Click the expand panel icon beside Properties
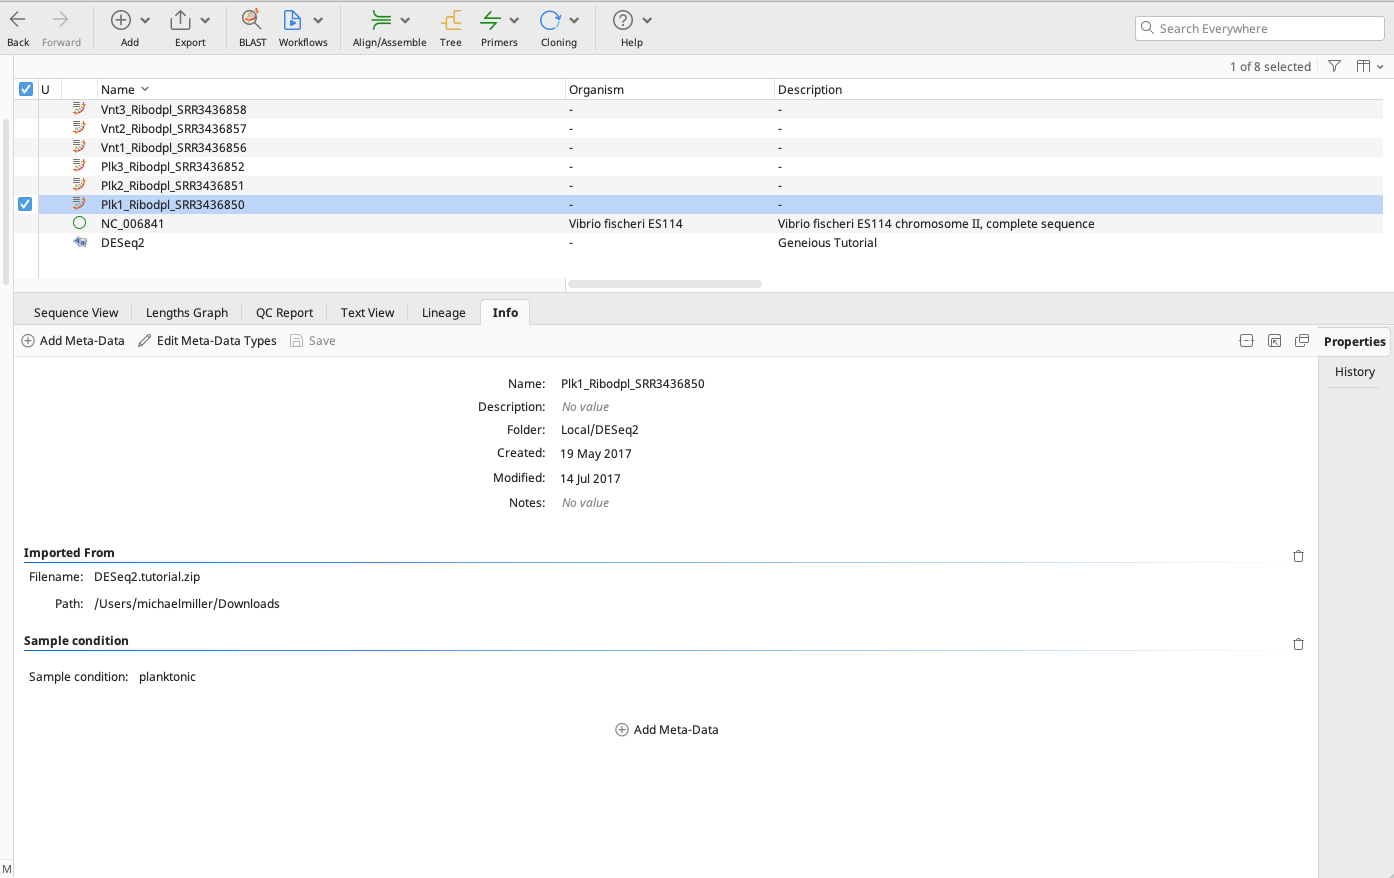1394x878 pixels. point(1274,341)
